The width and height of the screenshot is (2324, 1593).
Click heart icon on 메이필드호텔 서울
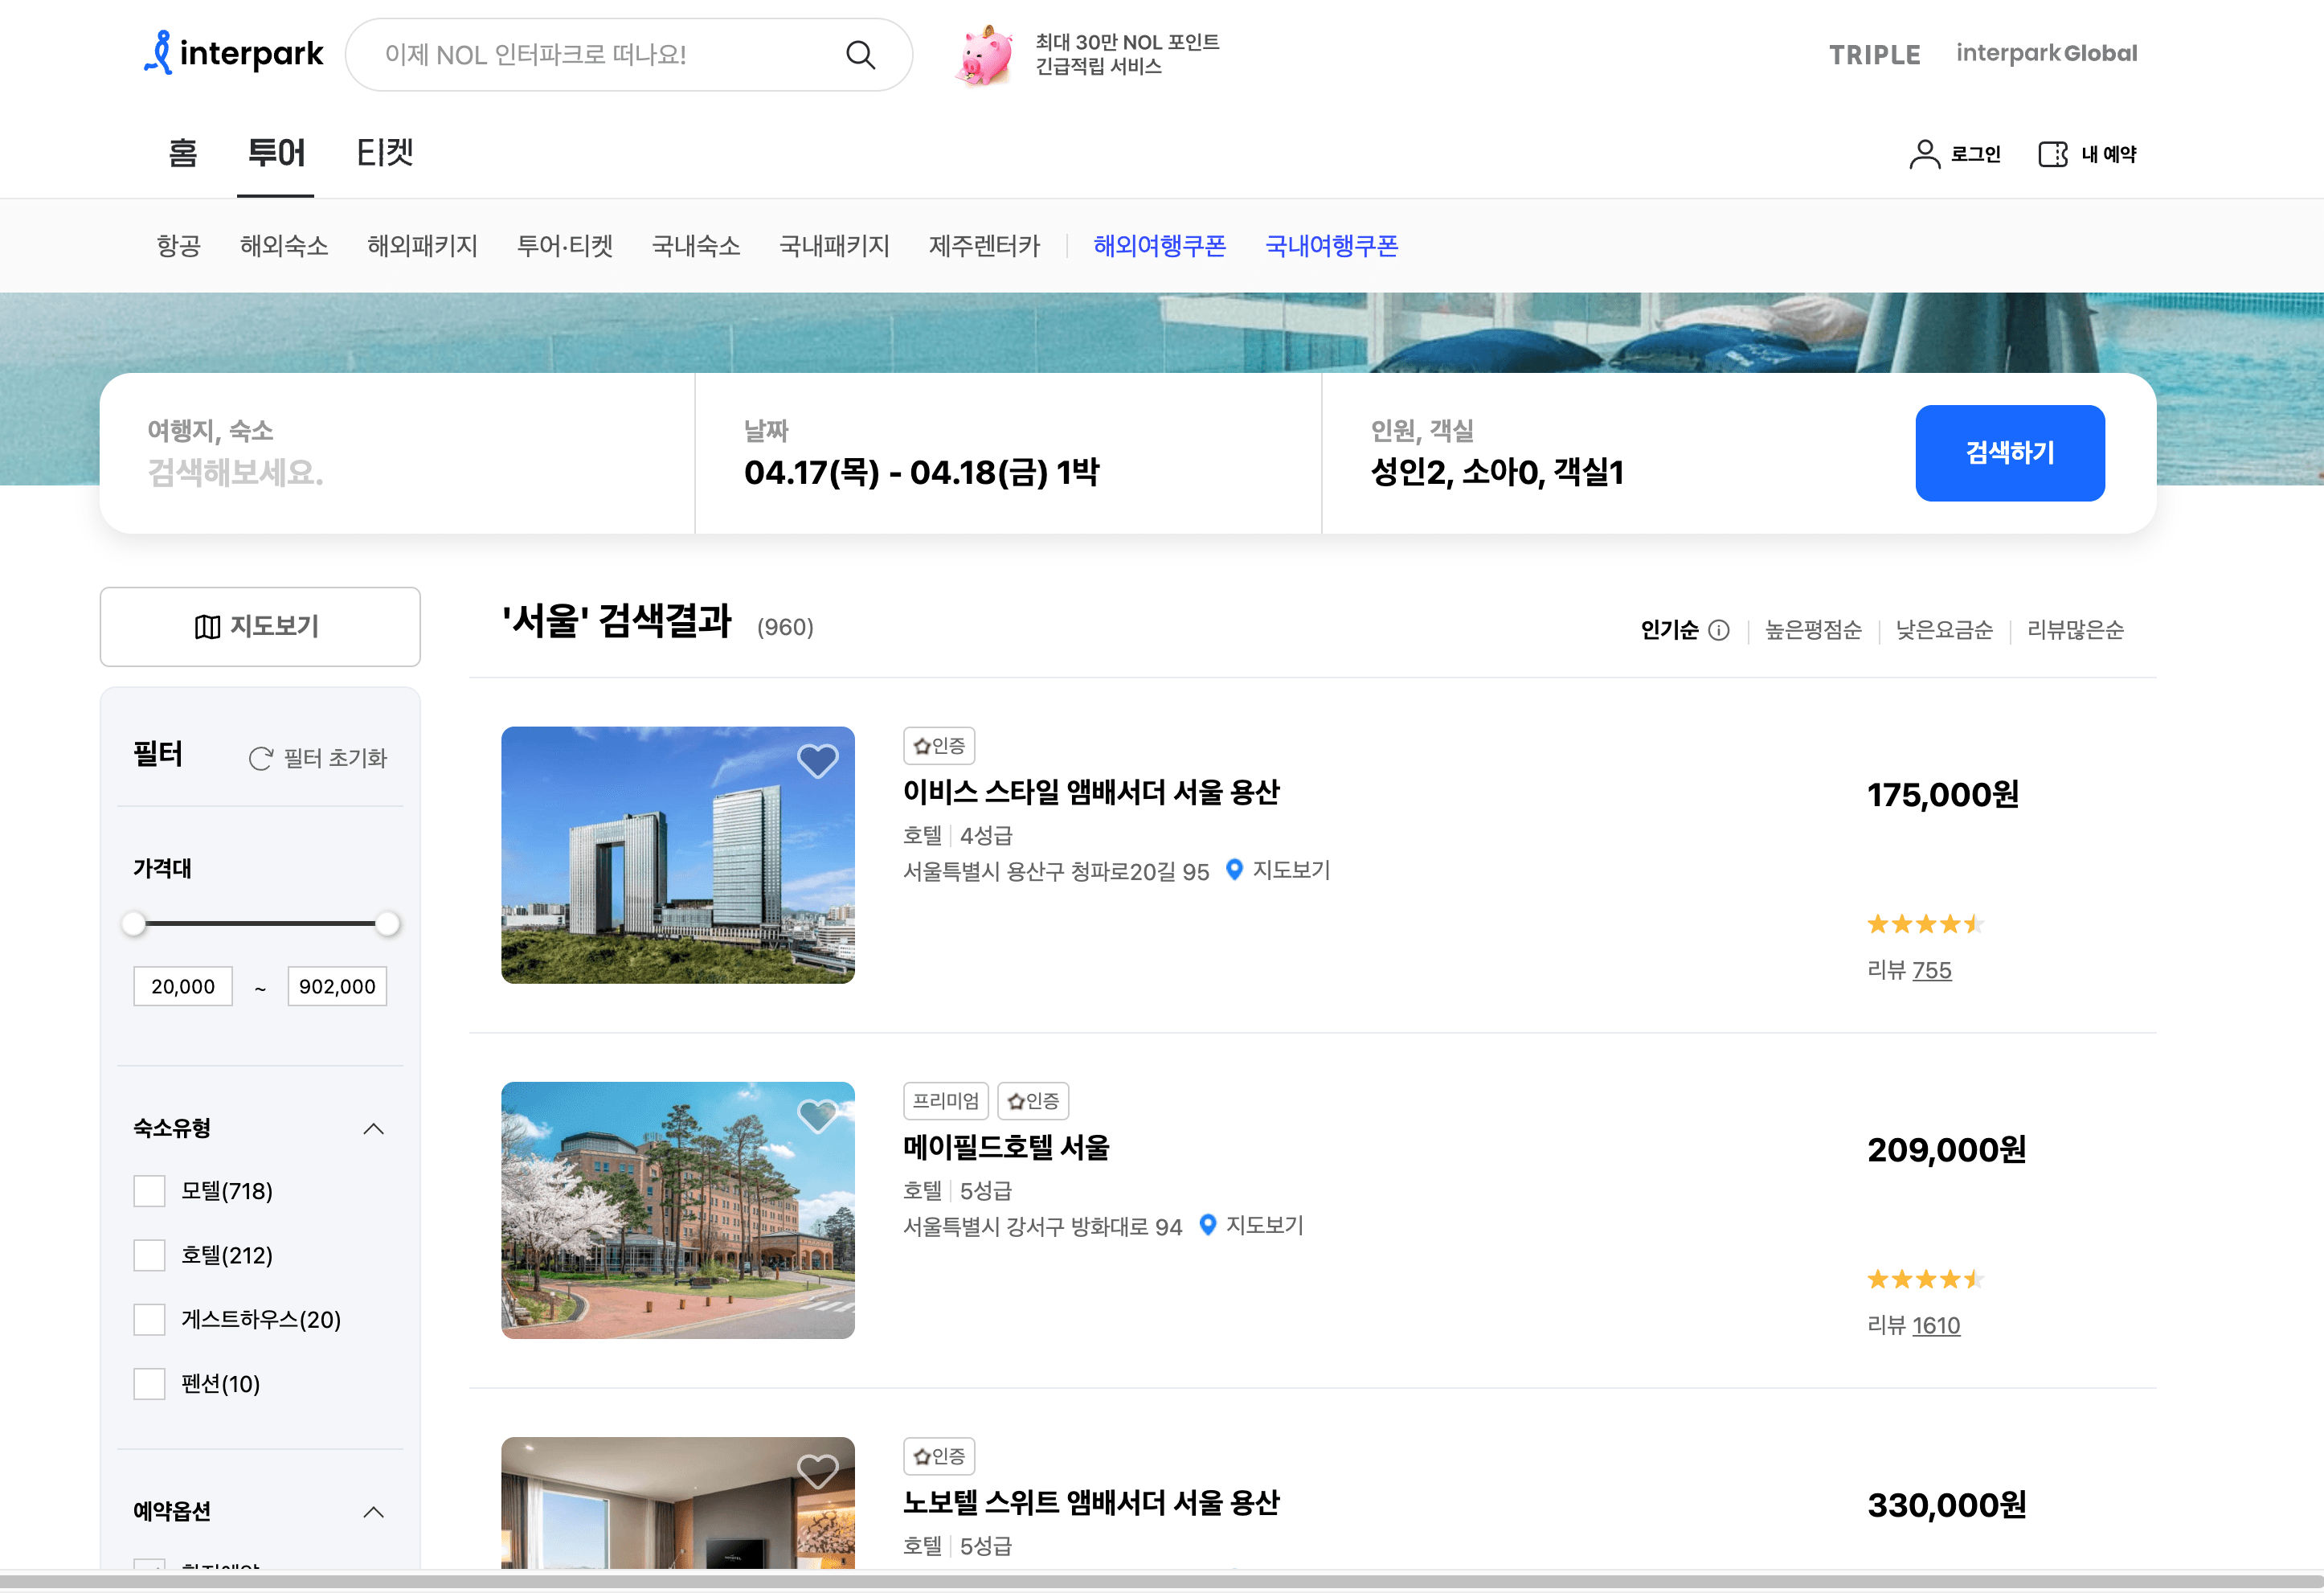(x=817, y=1116)
